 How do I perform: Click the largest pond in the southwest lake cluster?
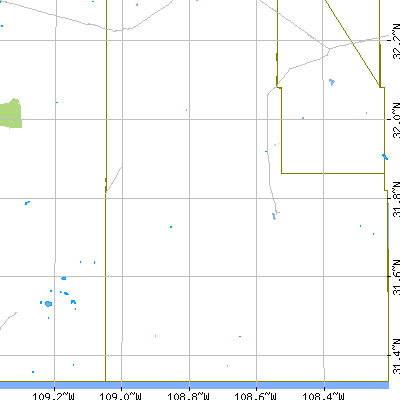click(x=48, y=304)
